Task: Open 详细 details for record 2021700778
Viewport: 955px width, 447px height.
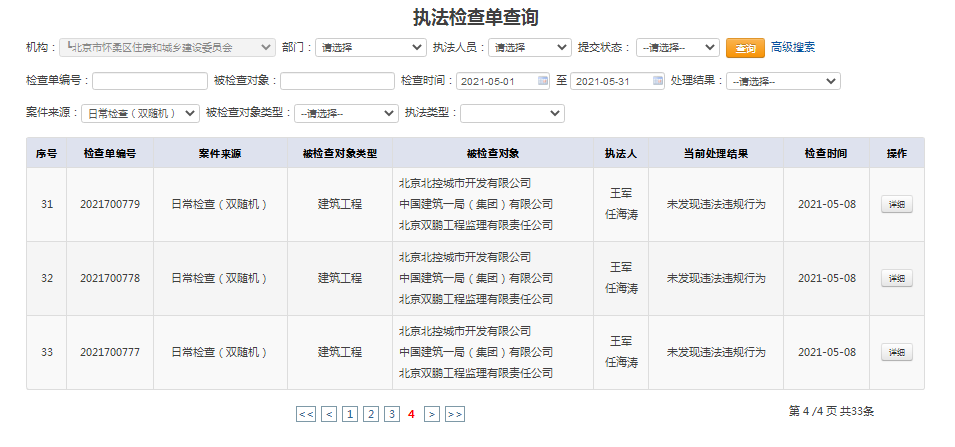Action: point(897,278)
